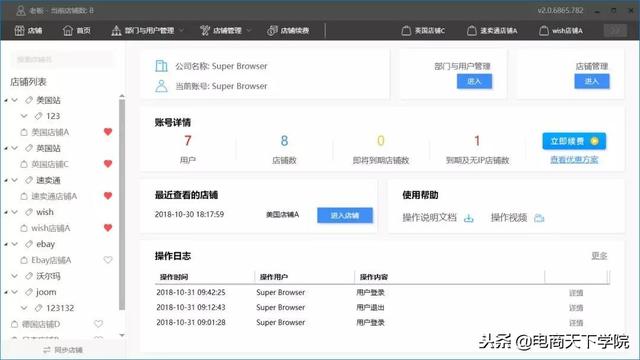Click the 8 店铺数 count
Image resolution: width=640 pixels, height=360 pixels.
pos(284,141)
